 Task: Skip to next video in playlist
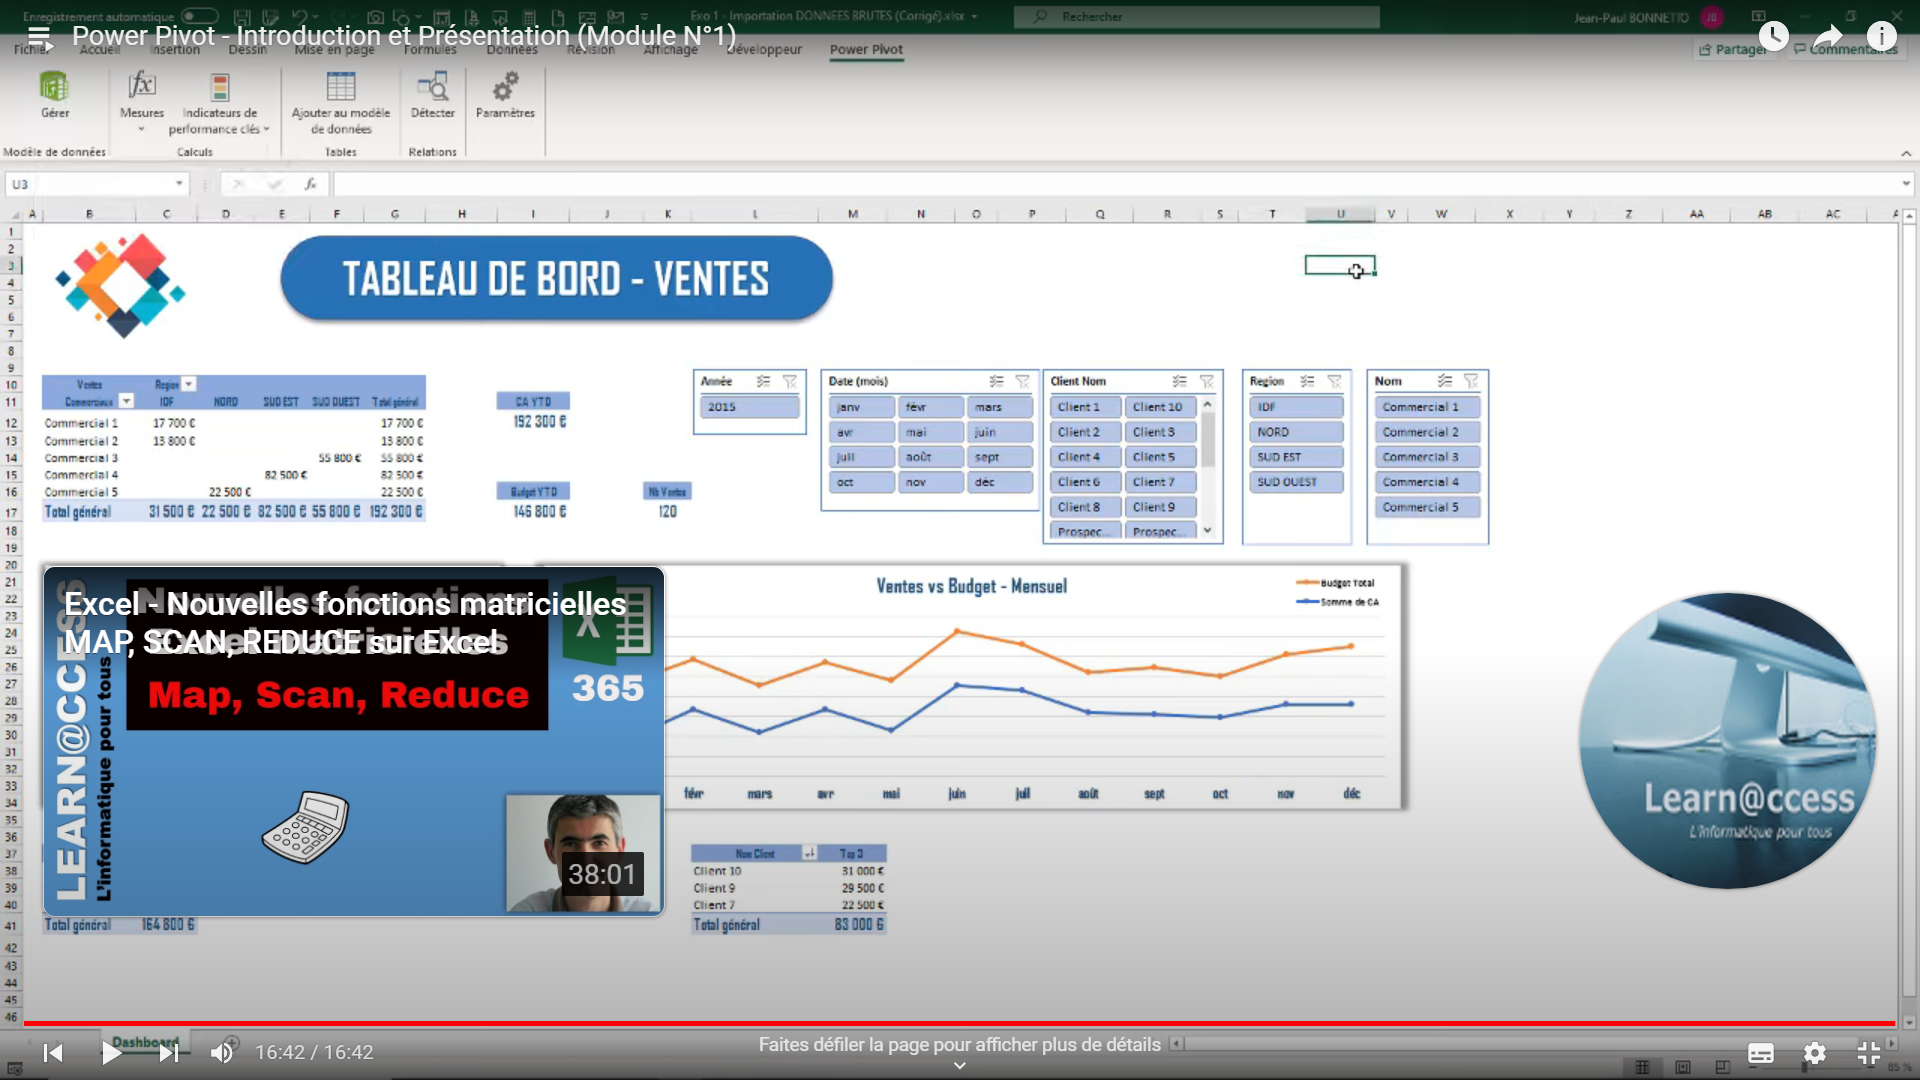point(168,1052)
